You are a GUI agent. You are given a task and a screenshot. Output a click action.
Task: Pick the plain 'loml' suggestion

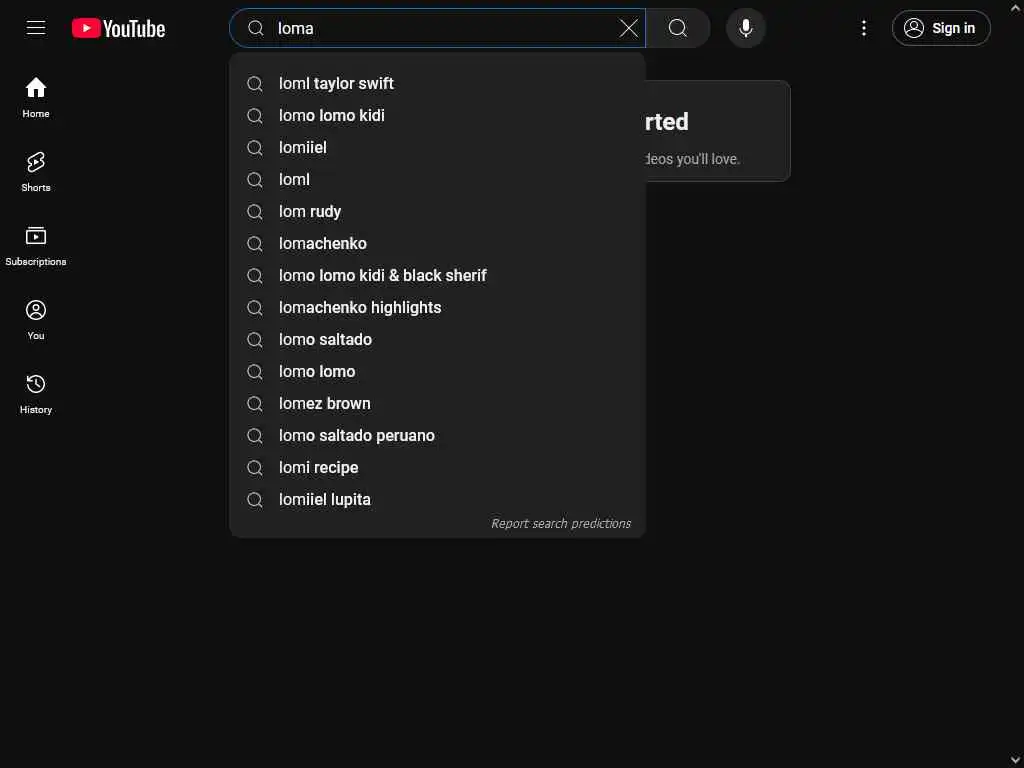click(438, 180)
